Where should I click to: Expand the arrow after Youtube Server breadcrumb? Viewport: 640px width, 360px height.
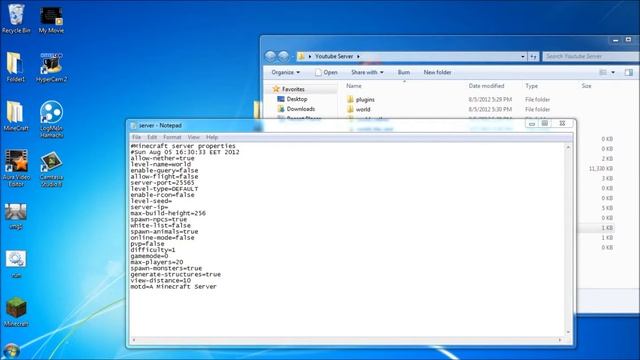(x=358, y=56)
